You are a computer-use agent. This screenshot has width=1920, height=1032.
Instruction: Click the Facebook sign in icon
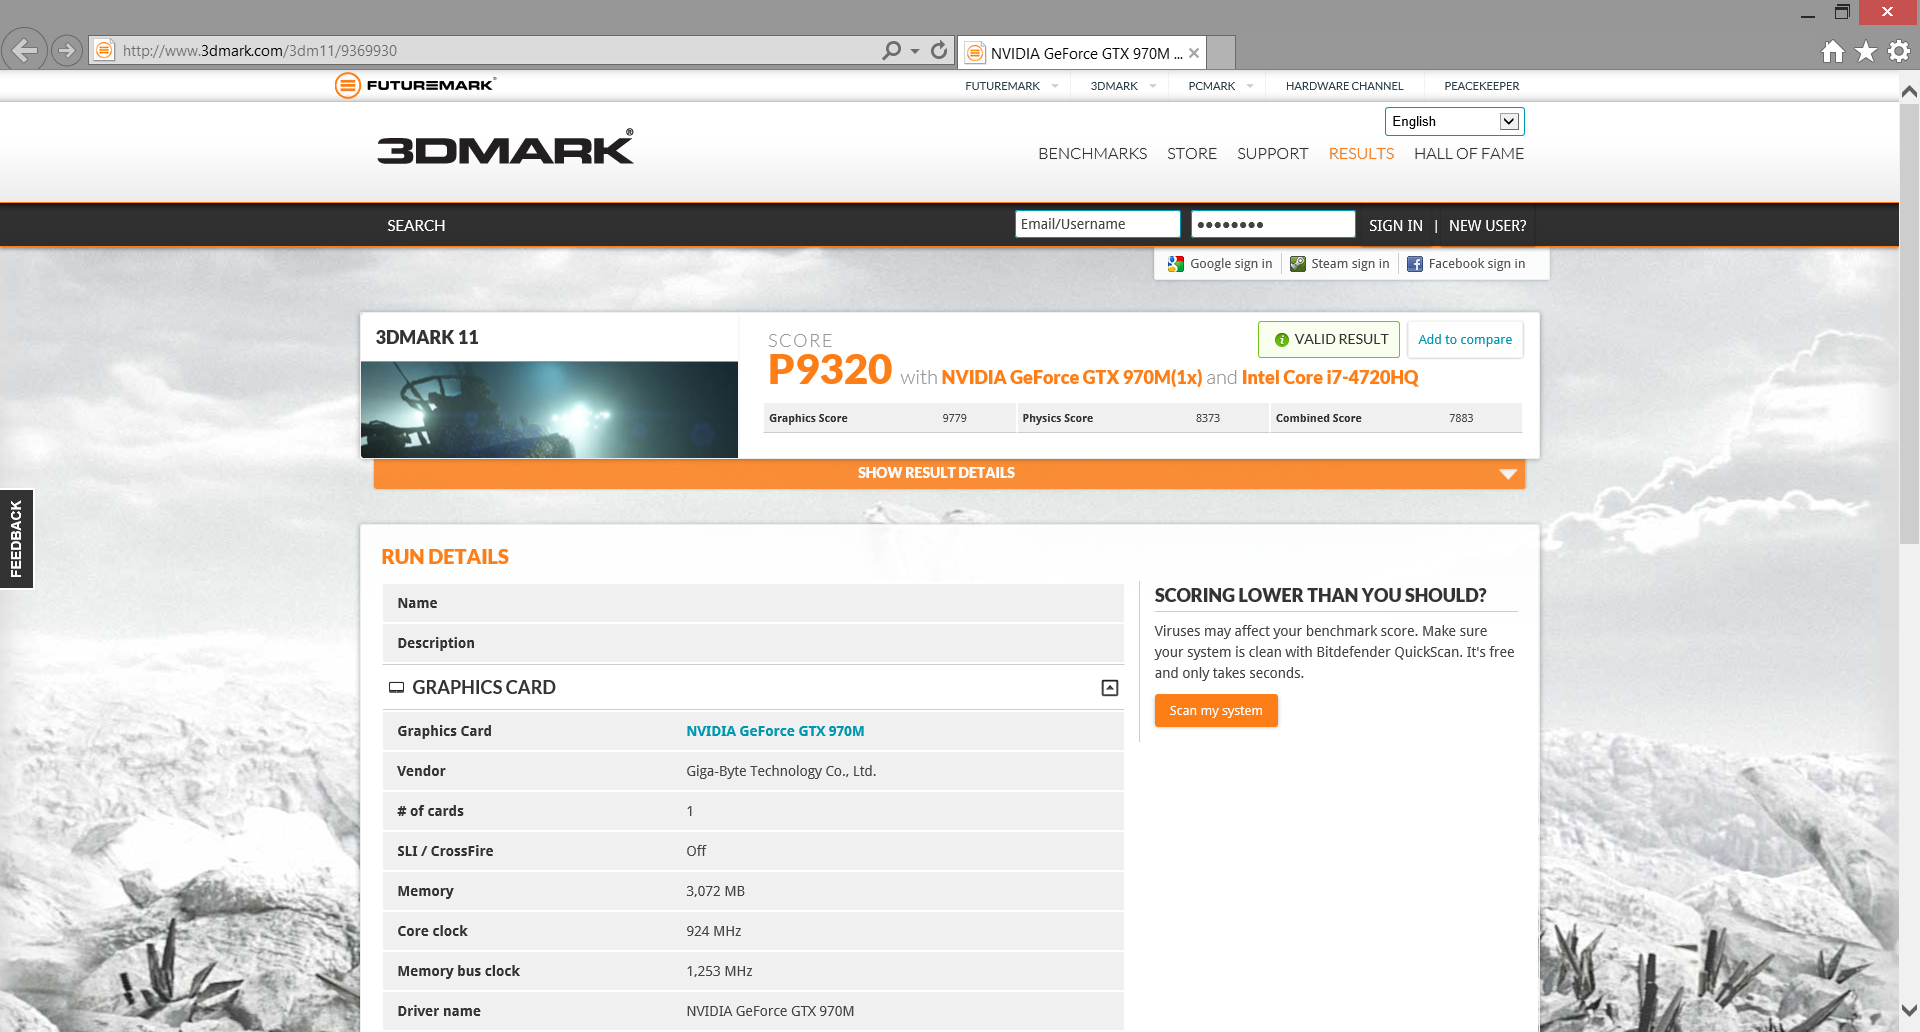coord(1415,264)
